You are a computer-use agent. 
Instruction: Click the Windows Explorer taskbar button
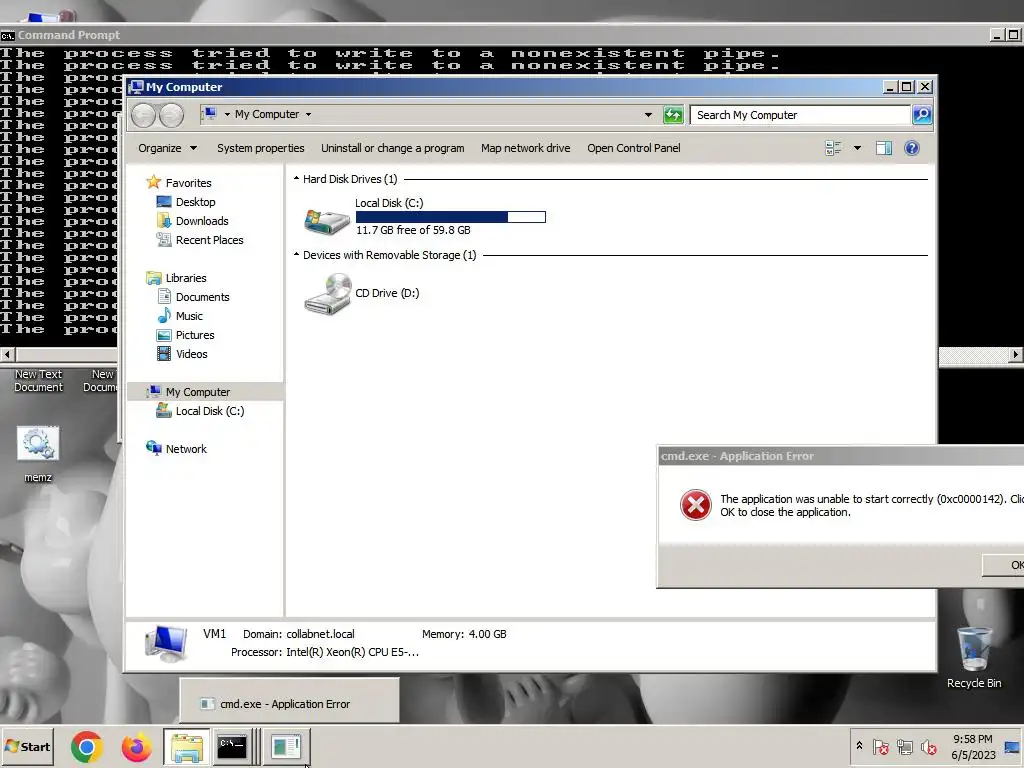pyautogui.click(x=187, y=746)
